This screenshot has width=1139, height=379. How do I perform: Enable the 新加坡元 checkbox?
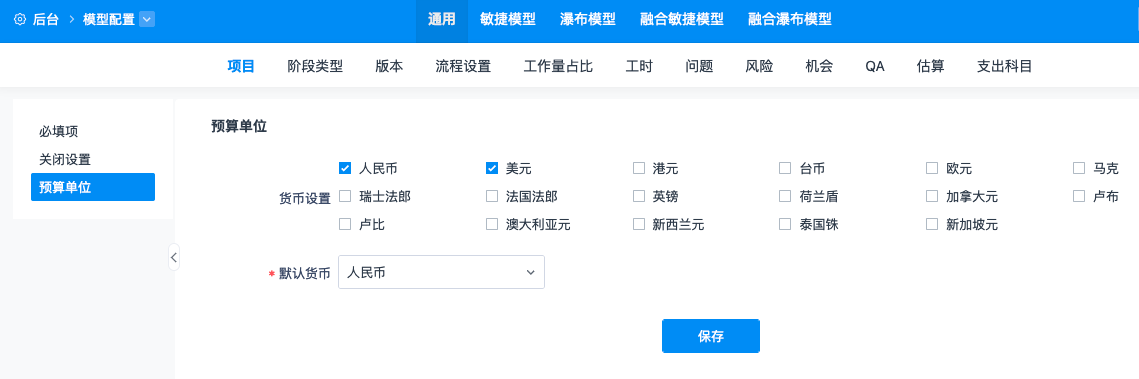click(932, 224)
